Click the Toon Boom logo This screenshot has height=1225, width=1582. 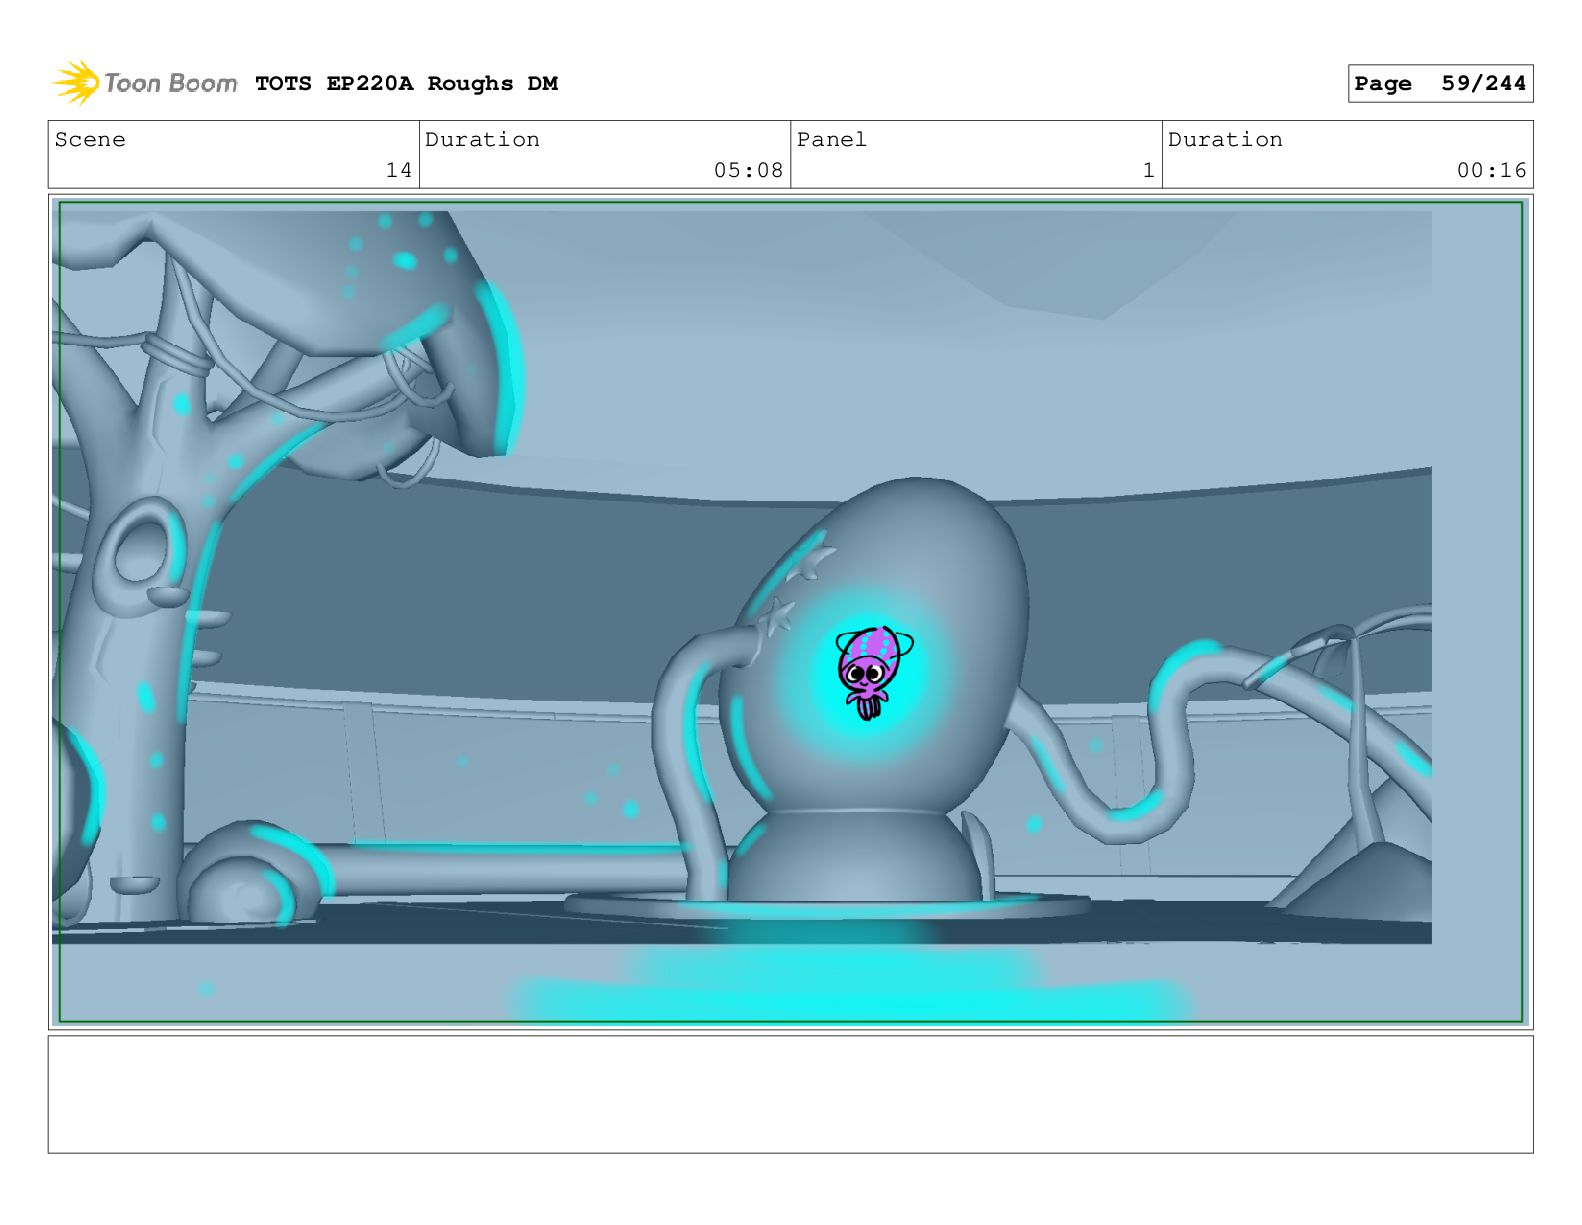pos(145,83)
